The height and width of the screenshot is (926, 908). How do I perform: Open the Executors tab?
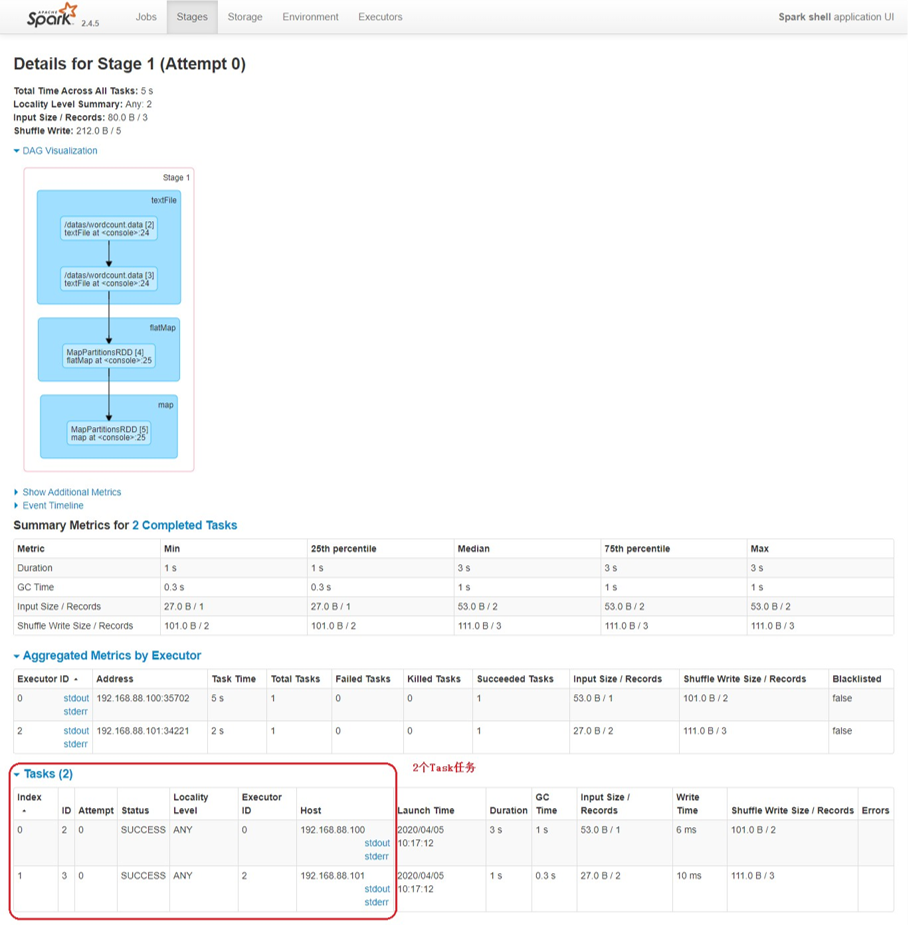[x=380, y=17]
